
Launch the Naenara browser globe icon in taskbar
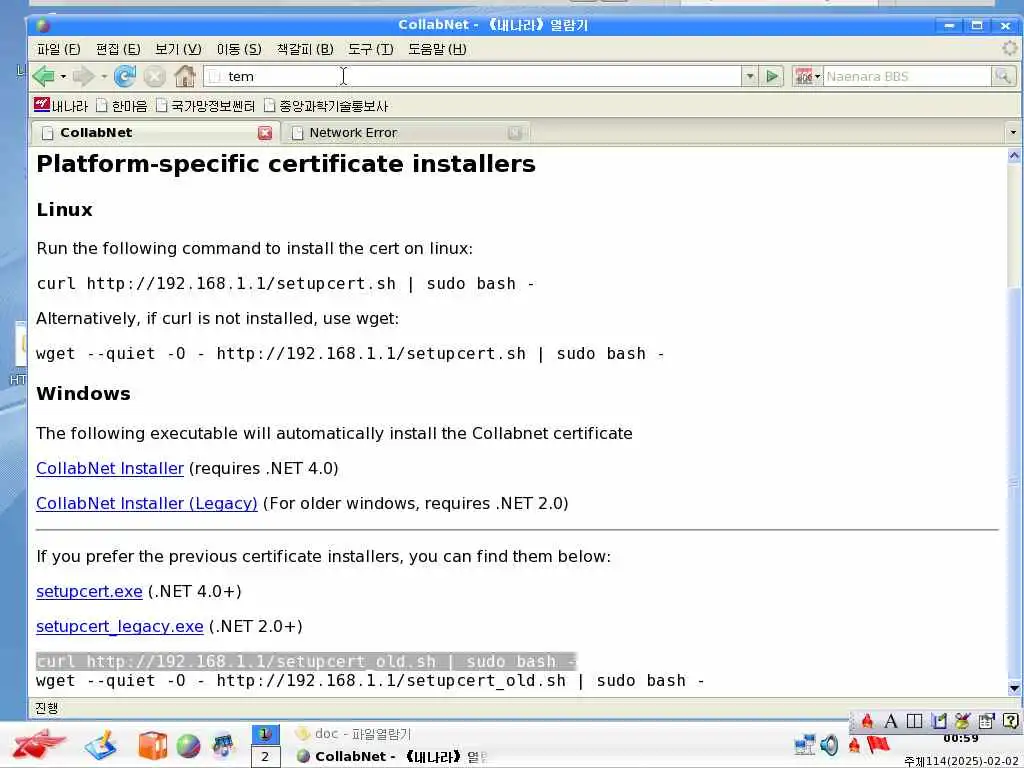(188, 746)
